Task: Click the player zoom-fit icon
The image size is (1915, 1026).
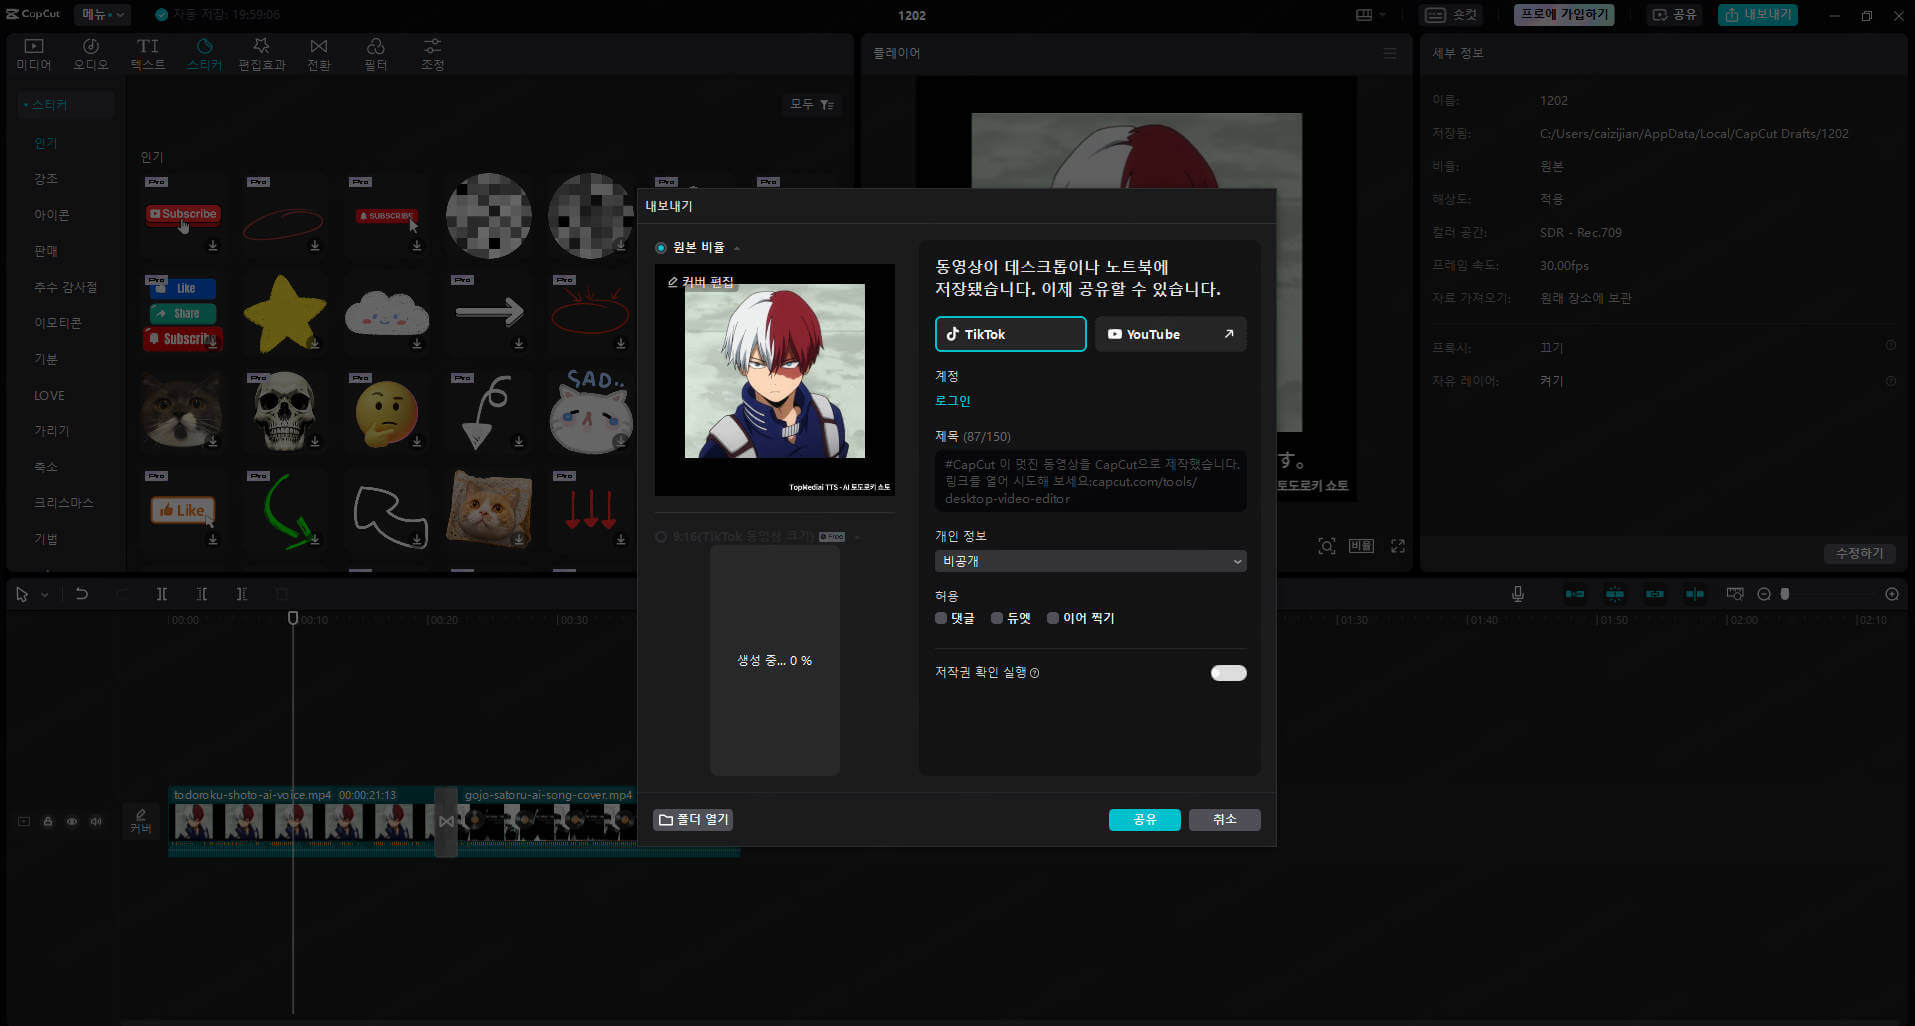Action: tap(1327, 546)
